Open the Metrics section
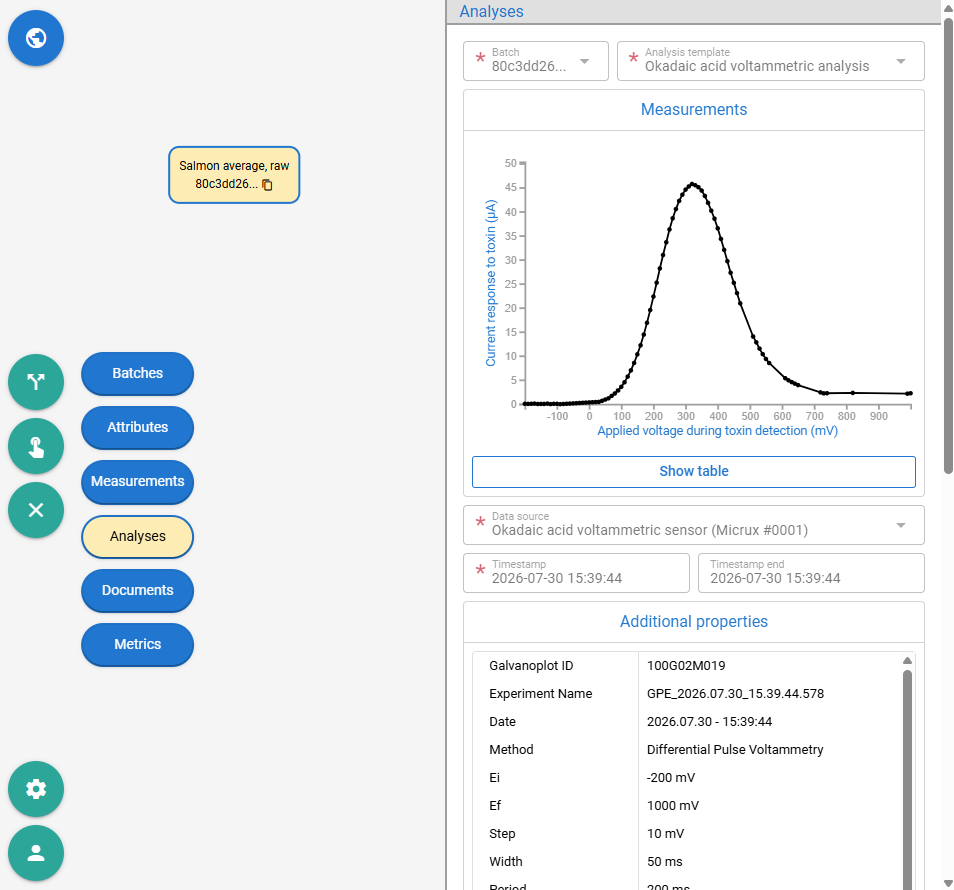Screen dimensions: 954x890 [x=138, y=644]
